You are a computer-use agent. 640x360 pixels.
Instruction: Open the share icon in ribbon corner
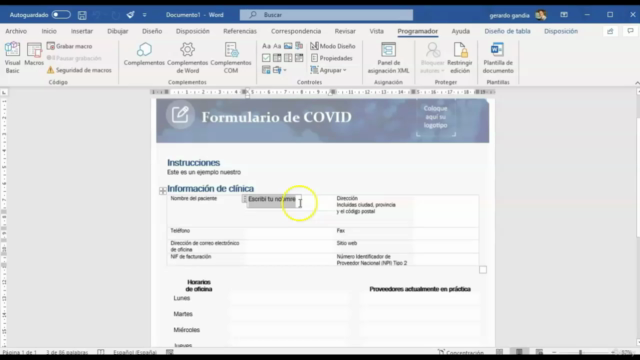(x=610, y=31)
